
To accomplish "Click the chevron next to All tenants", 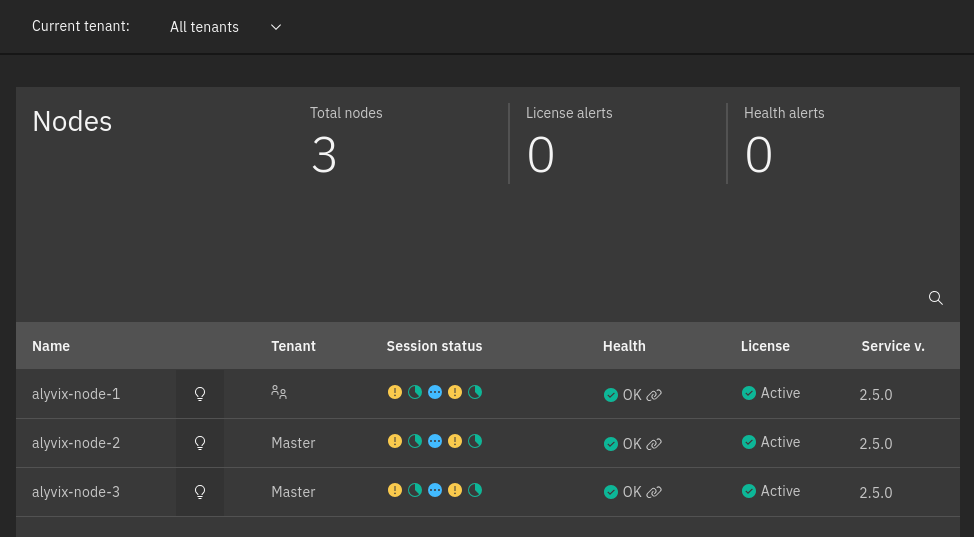I will click(x=276, y=27).
